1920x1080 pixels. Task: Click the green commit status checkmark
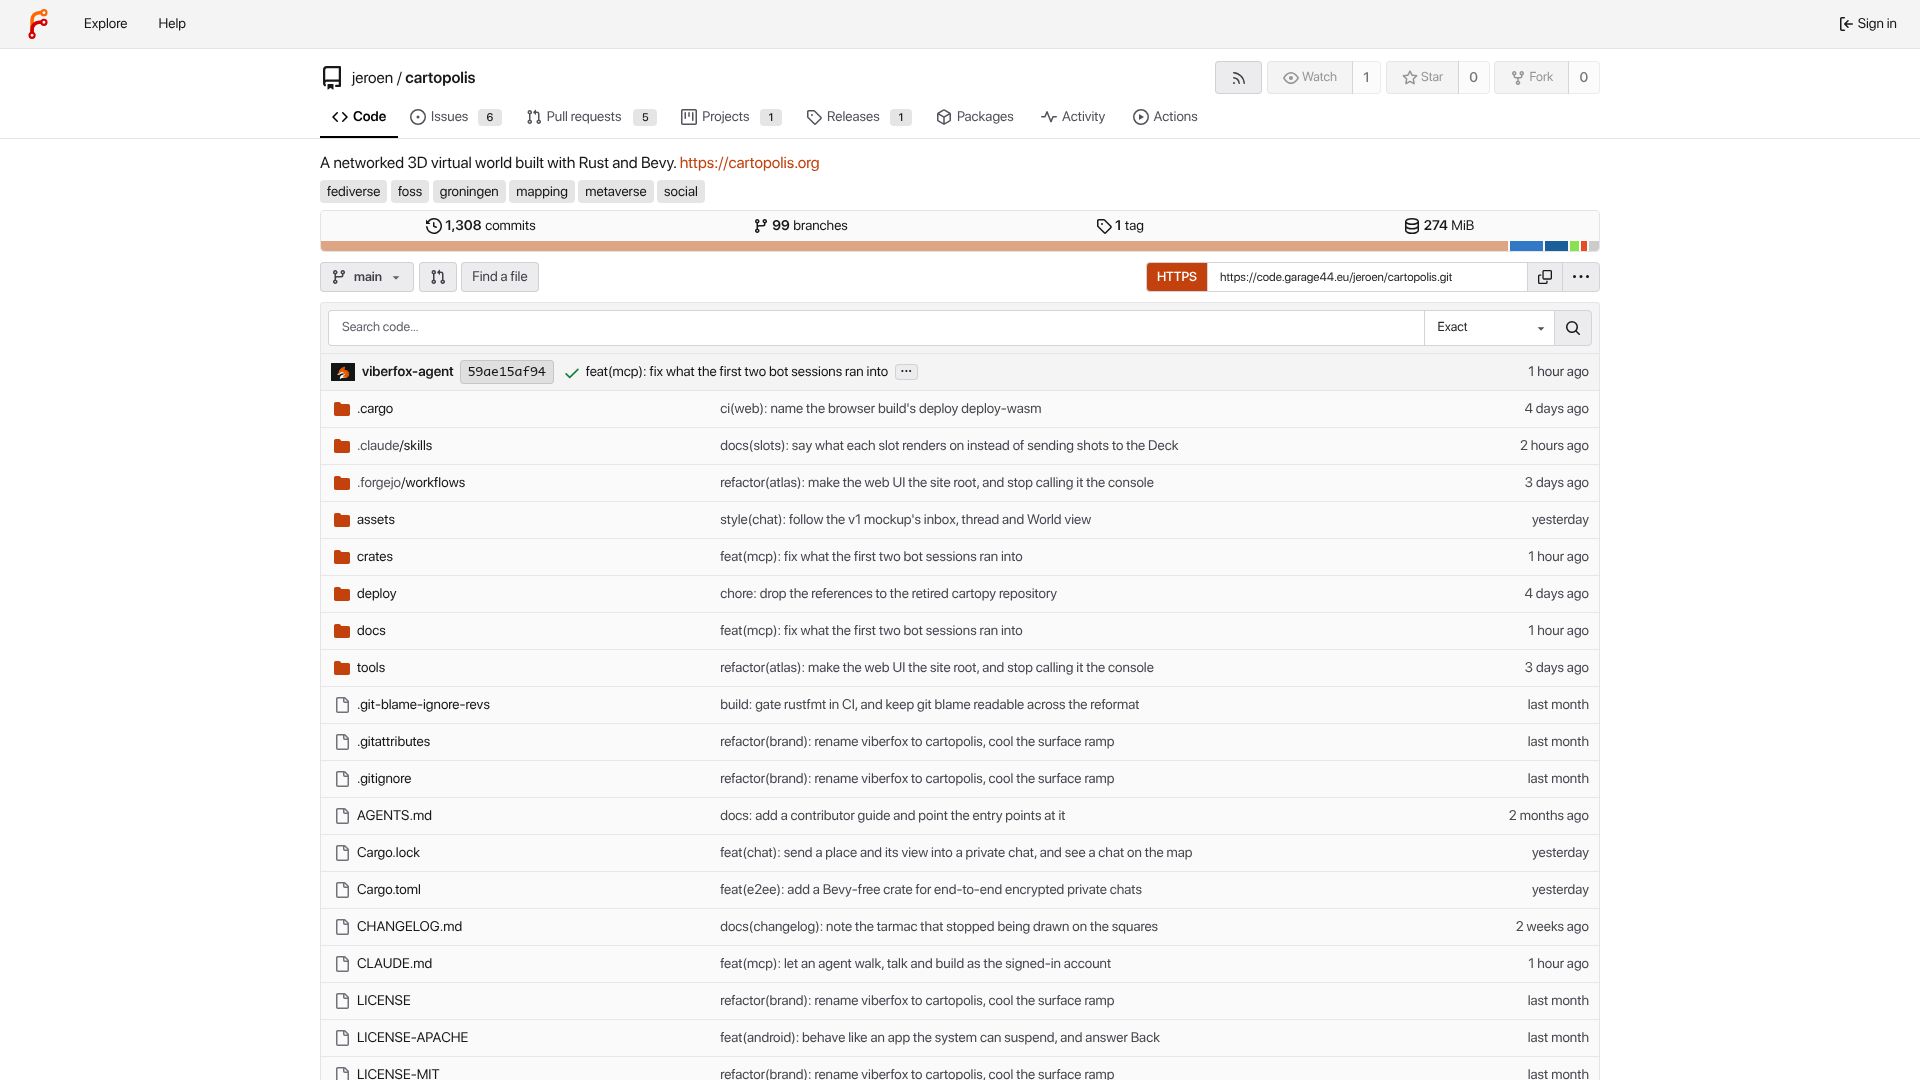tap(572, 372)
